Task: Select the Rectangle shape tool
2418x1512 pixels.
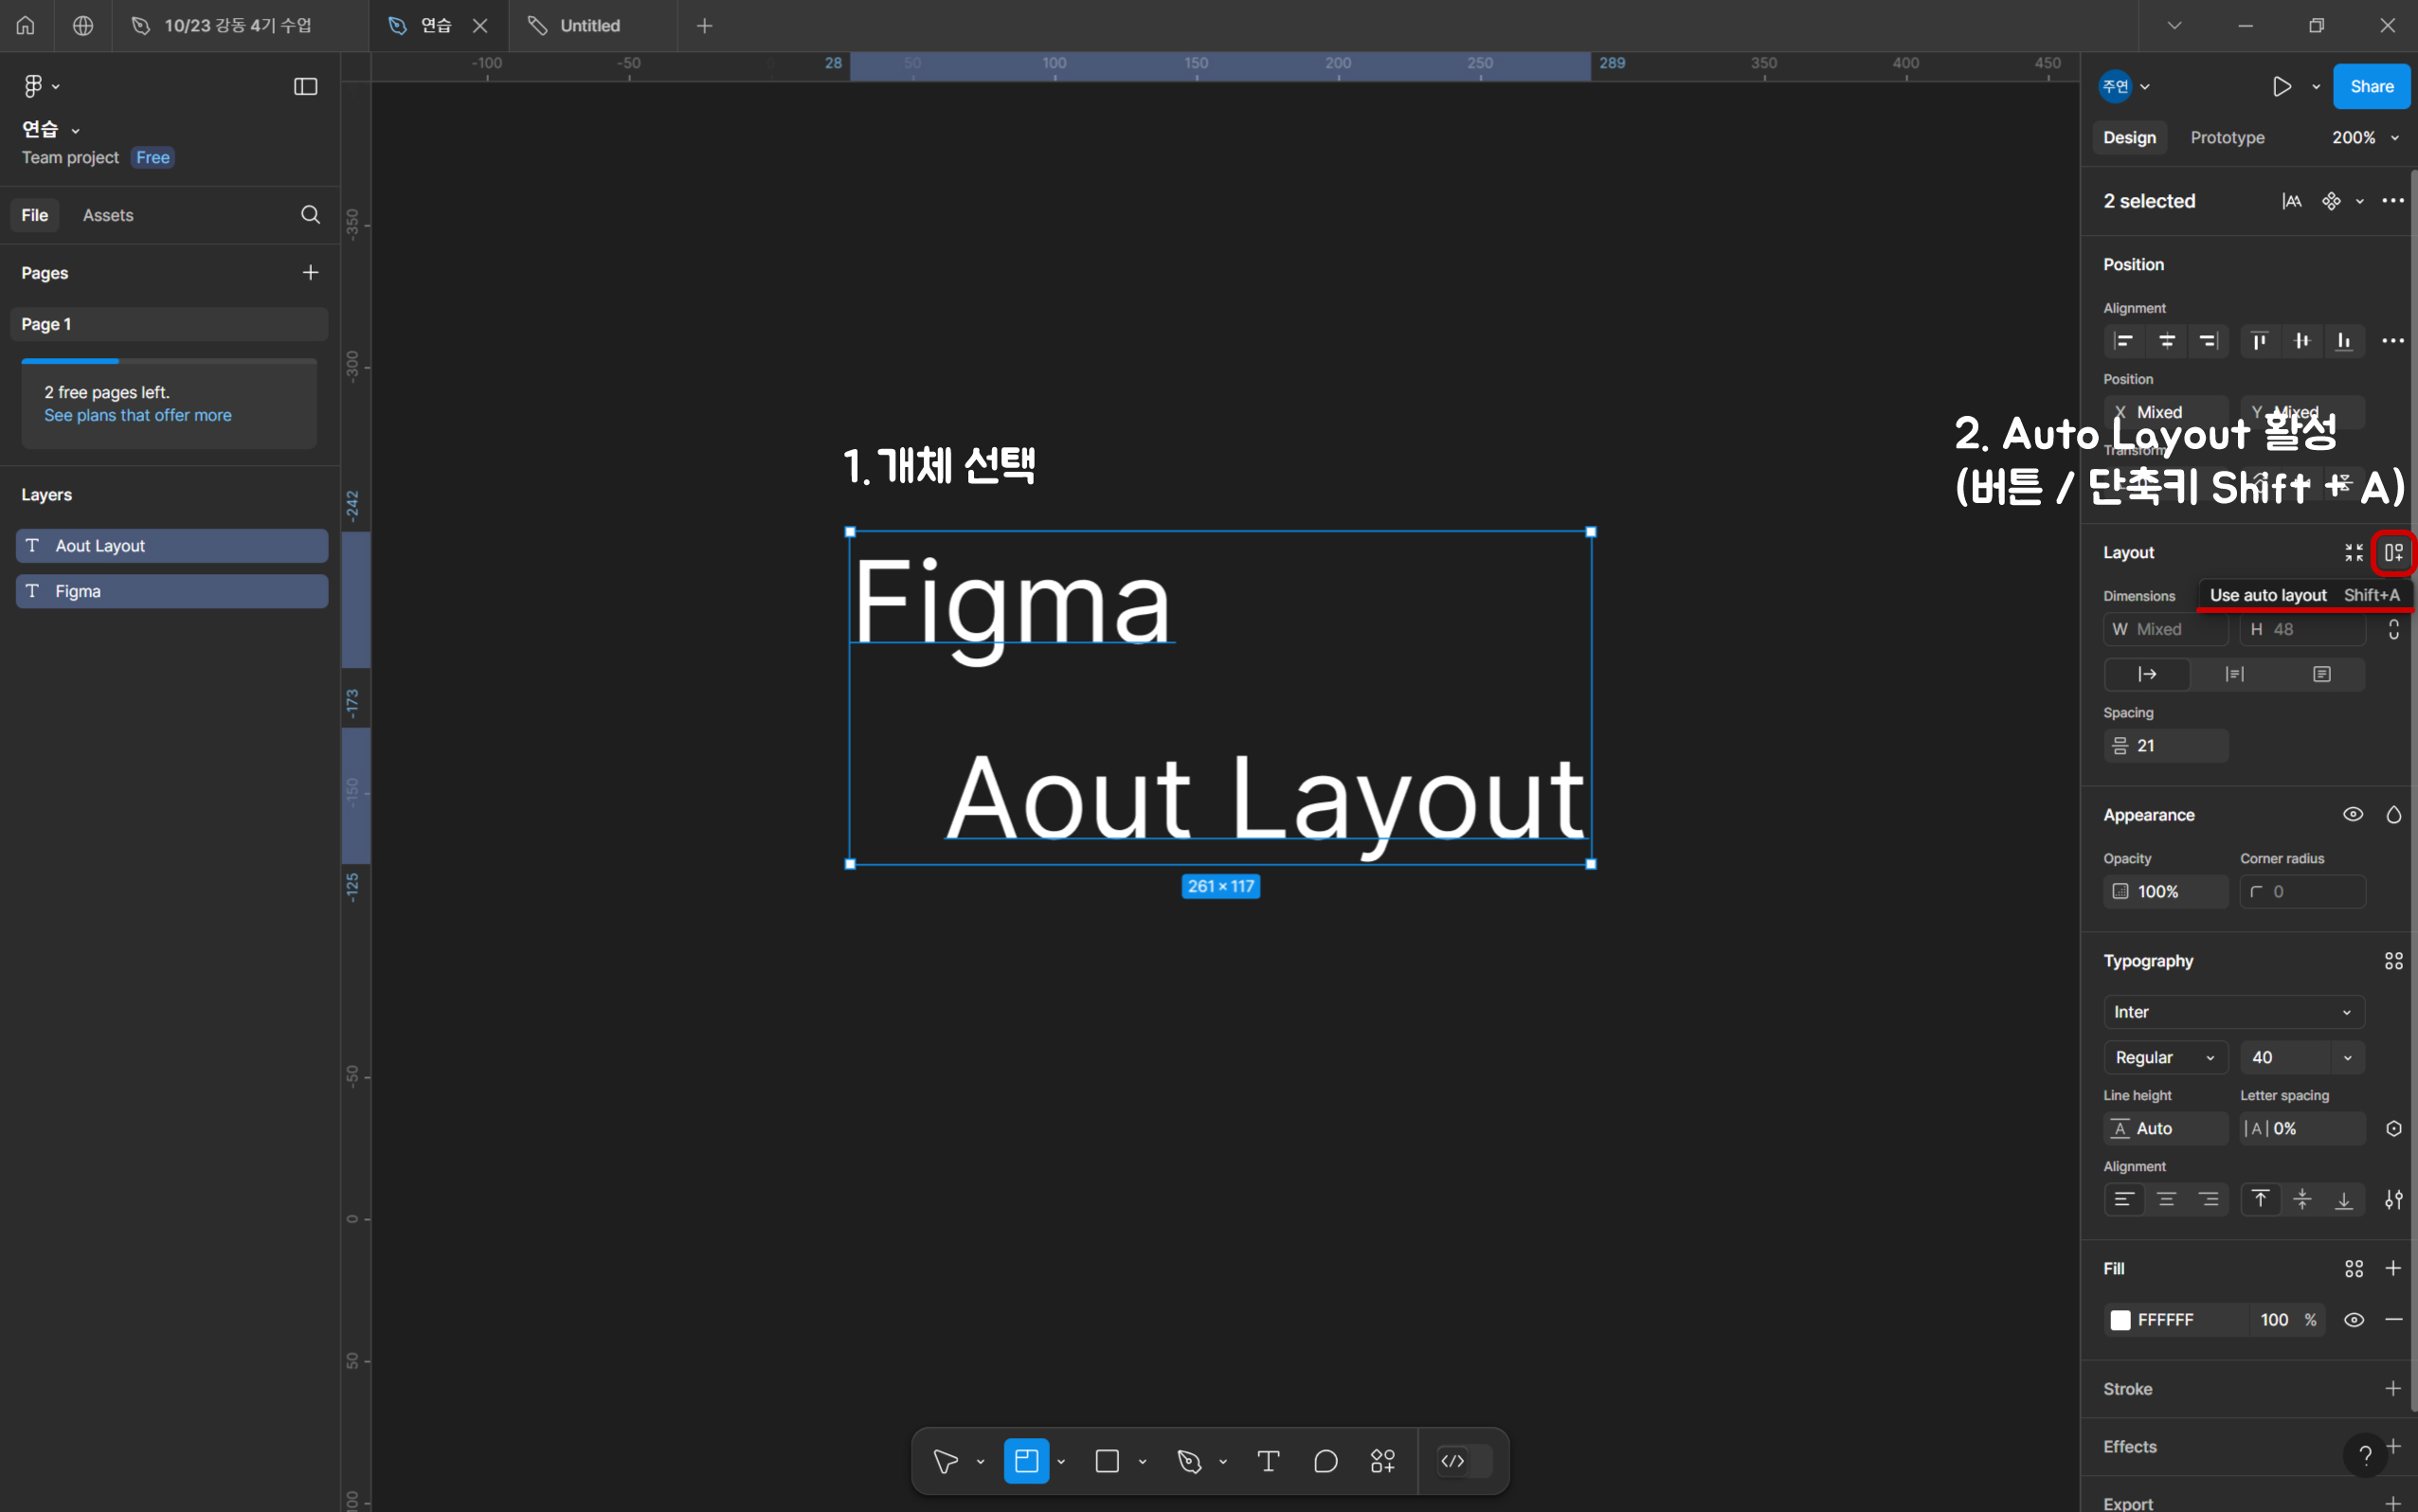Action: [1107, 1461]
